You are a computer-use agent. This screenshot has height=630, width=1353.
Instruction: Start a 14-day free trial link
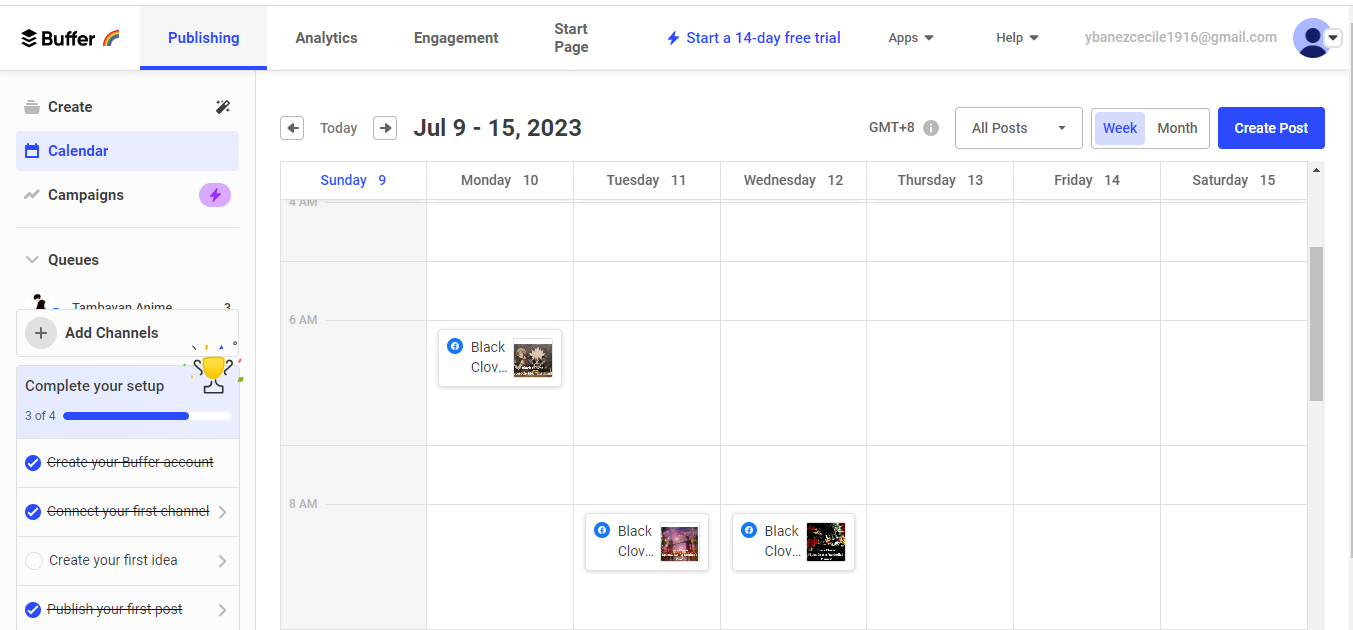[x=754, y=38]
